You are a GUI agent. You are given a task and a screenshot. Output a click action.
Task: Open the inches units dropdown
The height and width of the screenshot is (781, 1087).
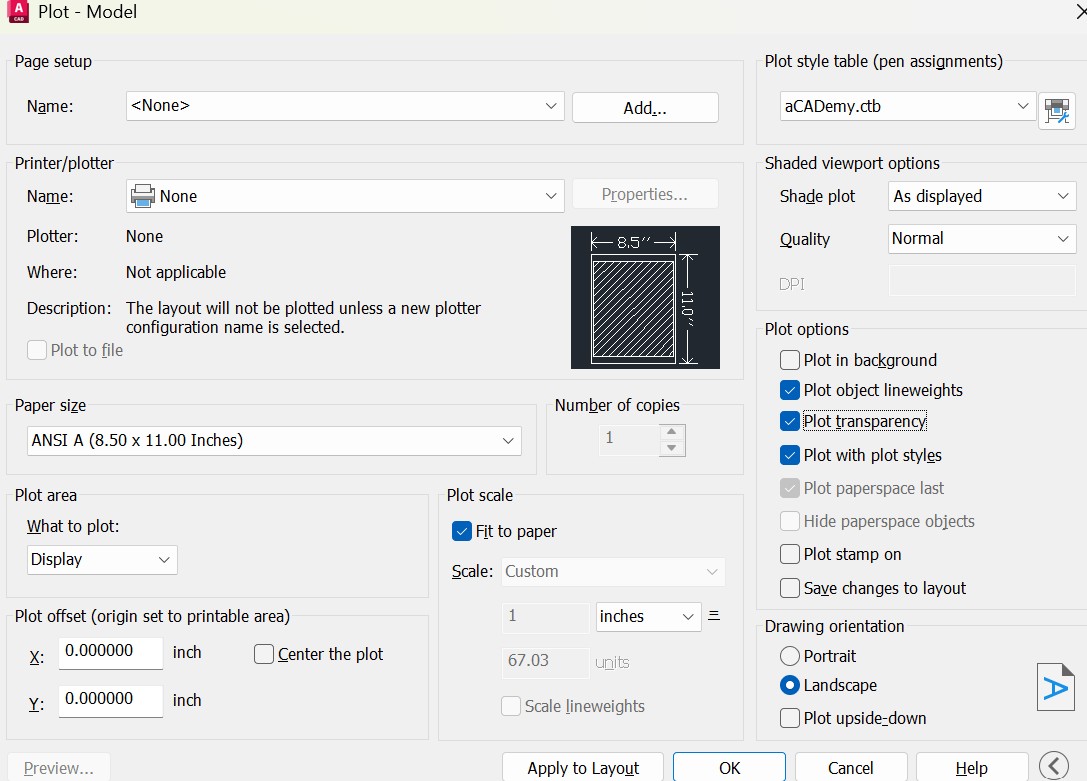(648, 617)
